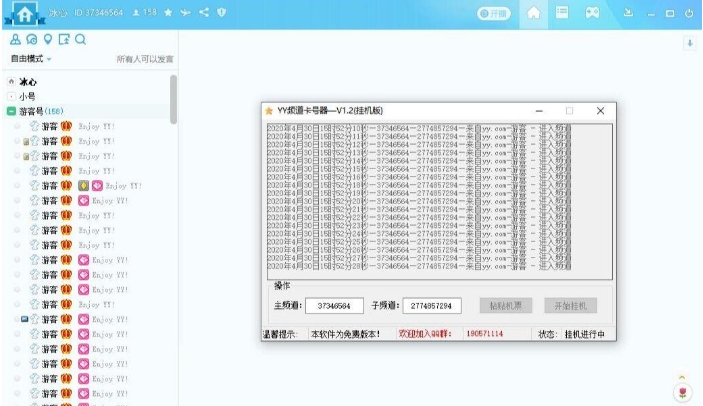The image size is (703, 406).
Task: Click the download arrow at right edge
Action: point(690,43)
